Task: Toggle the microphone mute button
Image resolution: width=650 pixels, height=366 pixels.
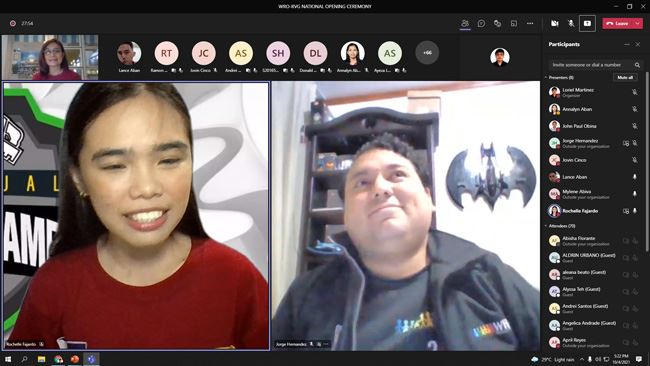Action: point(571,24)
